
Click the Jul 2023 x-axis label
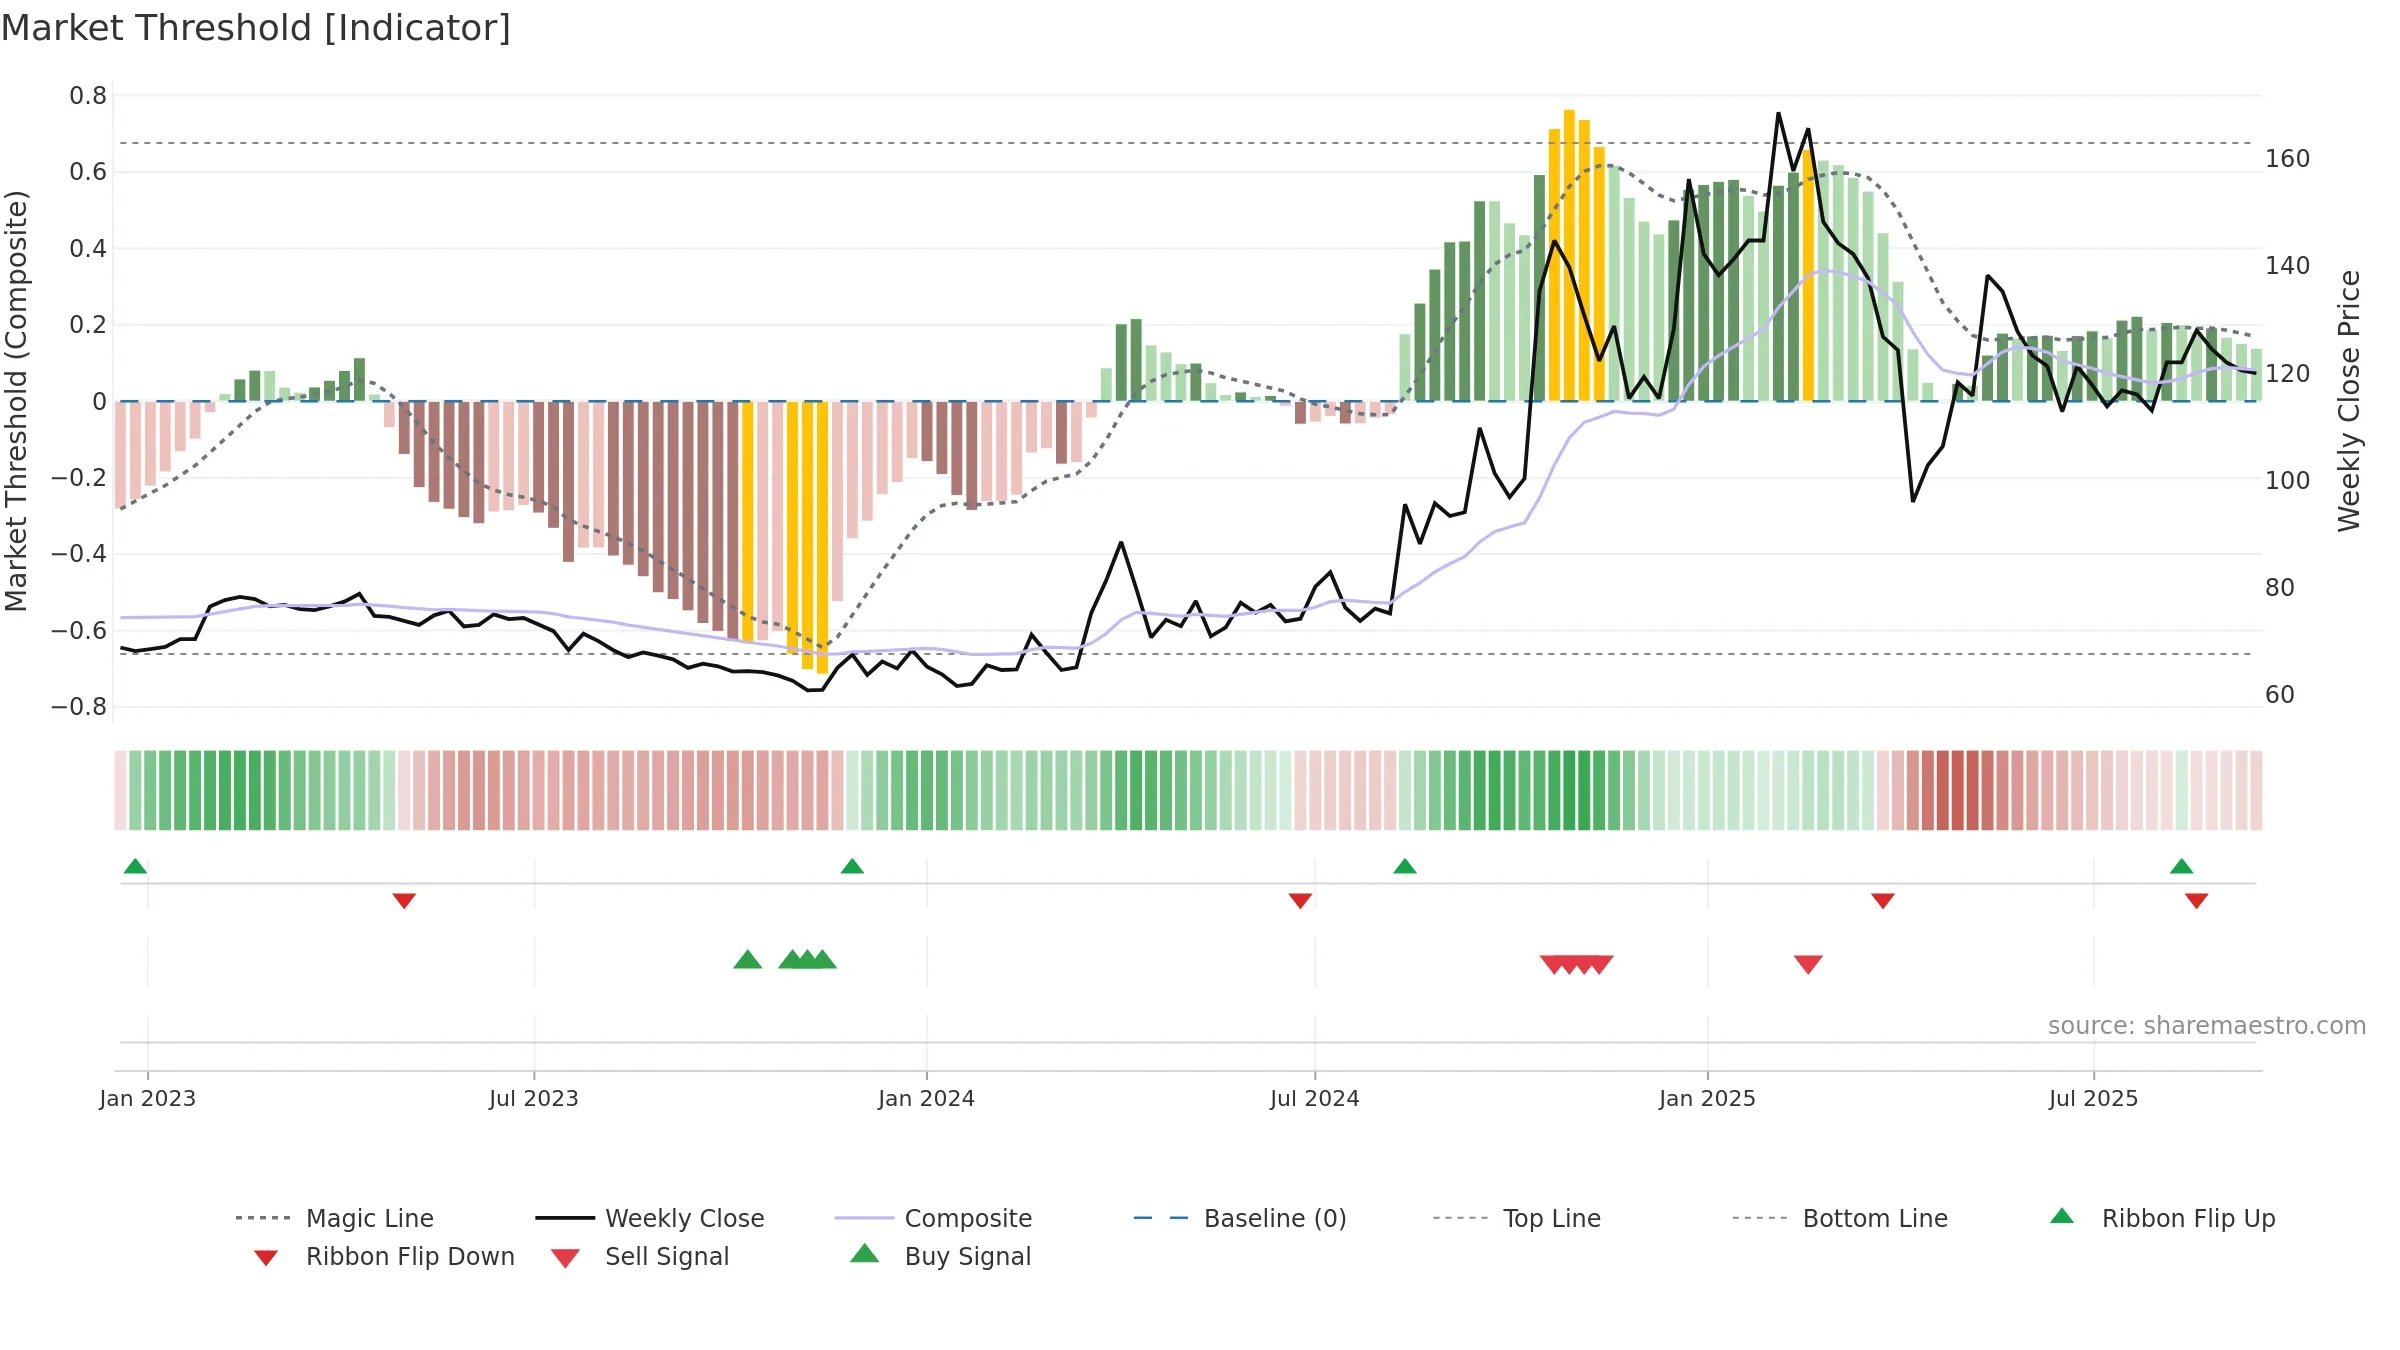(x=534, y=1098)
